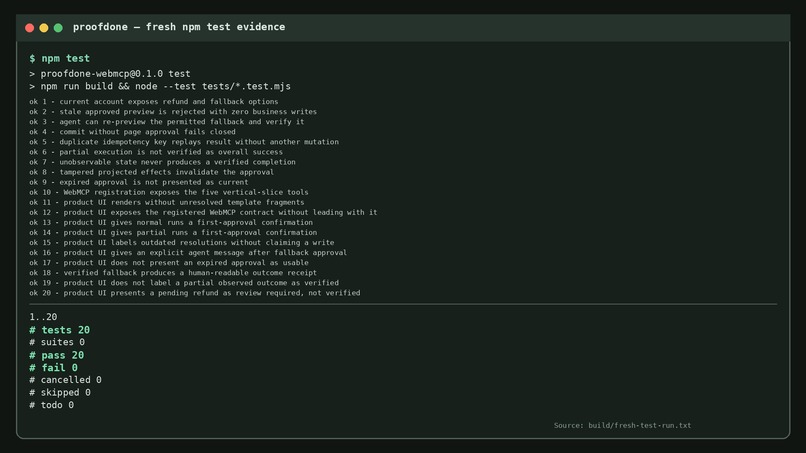Image resolution: width=806 pixels, height=453 pixels.
Task: Select 'ok 14 - product UI gives partial runs' line
Action: click(173, 232)
